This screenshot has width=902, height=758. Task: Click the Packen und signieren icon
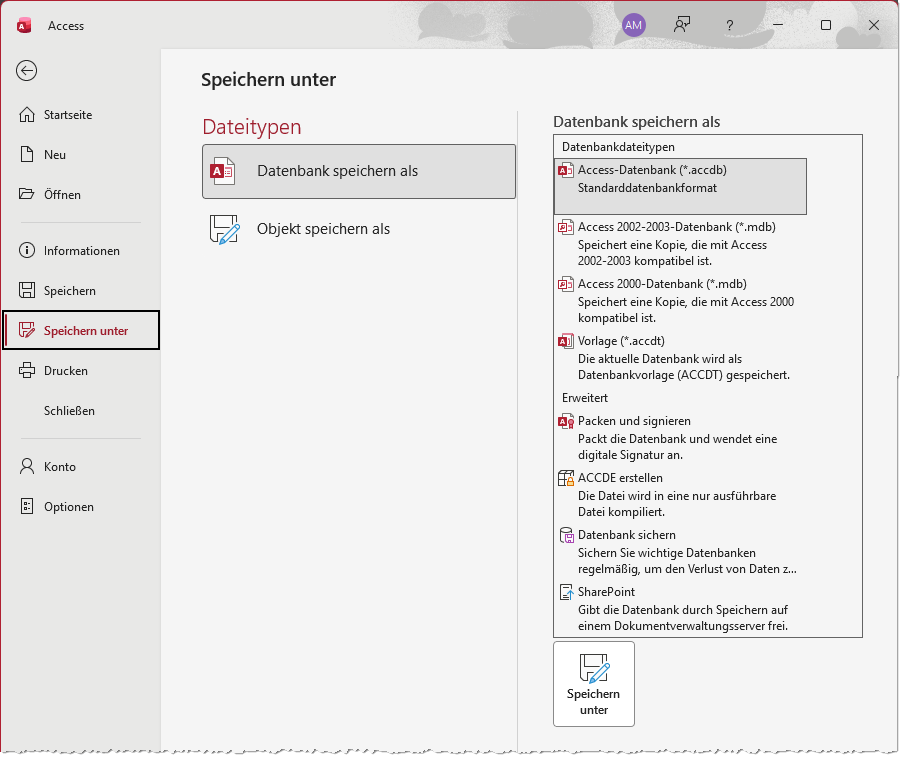565,421
